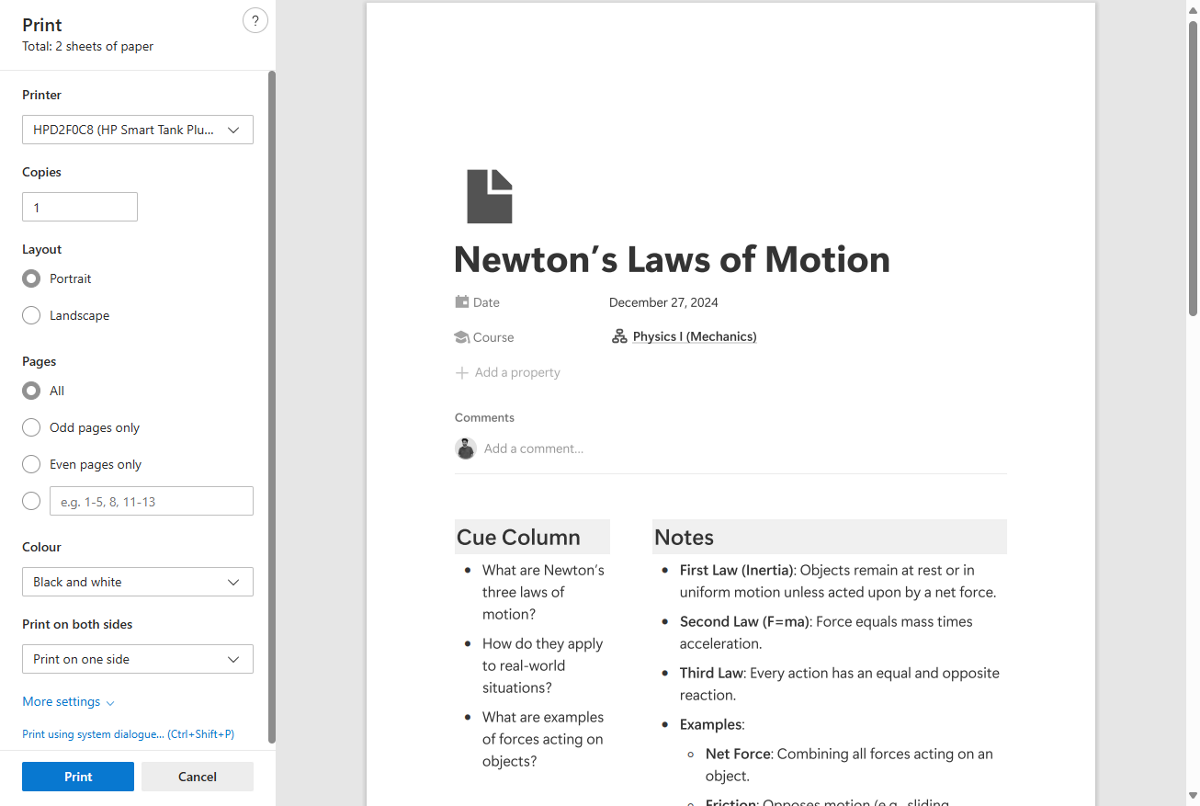Click the Third Law bullet
1200x806 pixels.
pos(840,684)
